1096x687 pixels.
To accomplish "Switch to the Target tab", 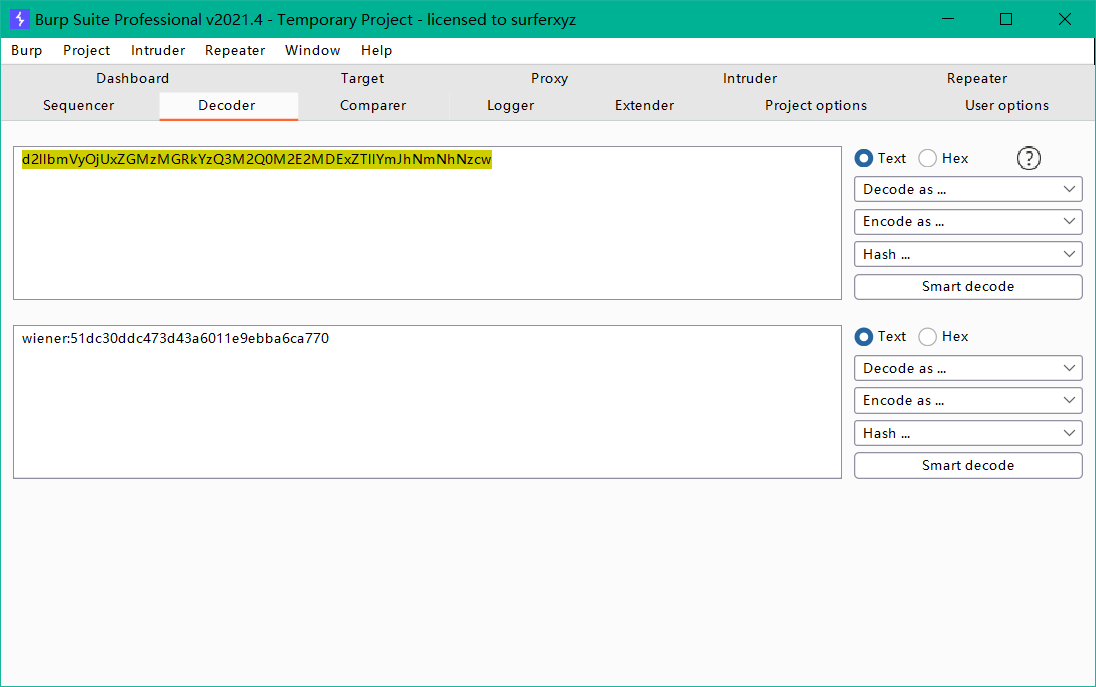I will click(x=362, y=78).
